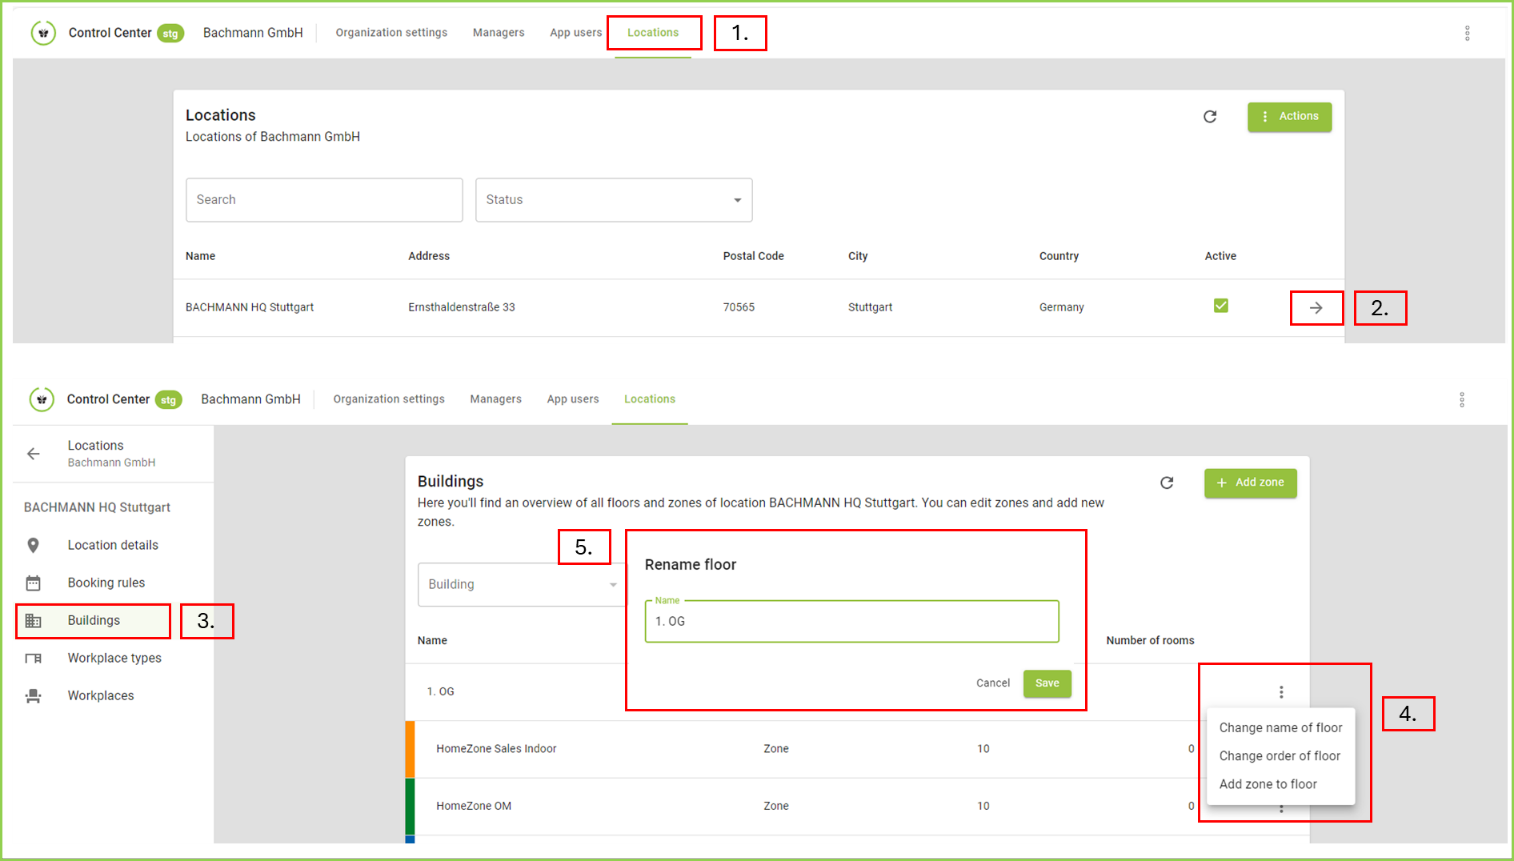Click the back arrow beside Locations sidebar header
Viewport: 1514px width, 861px height.
pyautogui.click(x=33, y=454)
